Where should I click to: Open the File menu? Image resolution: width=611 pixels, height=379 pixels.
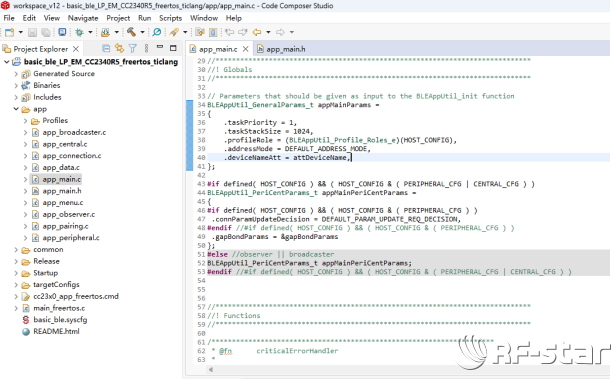(9, 18)
